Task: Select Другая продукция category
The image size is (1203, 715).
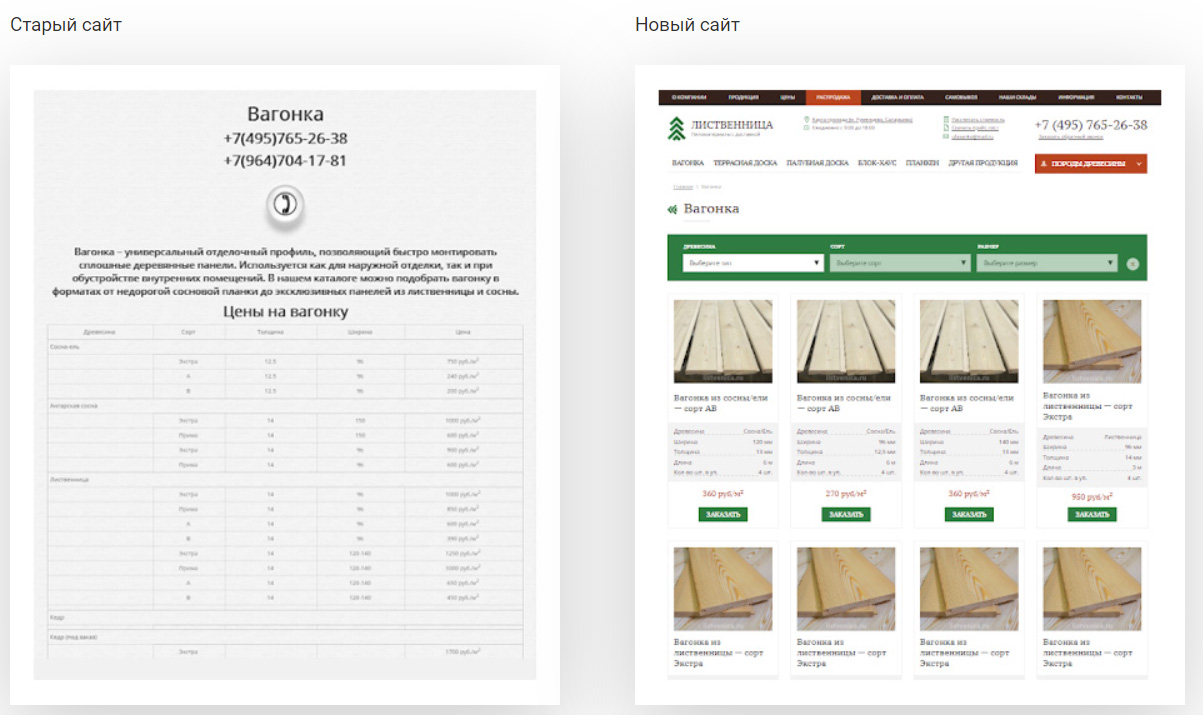Action: coord(983,163)
